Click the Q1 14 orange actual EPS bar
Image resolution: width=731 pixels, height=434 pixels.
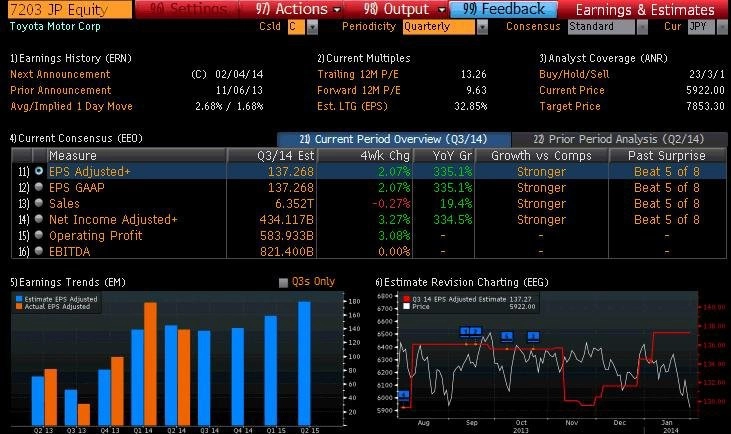click(x=151, y=364)
